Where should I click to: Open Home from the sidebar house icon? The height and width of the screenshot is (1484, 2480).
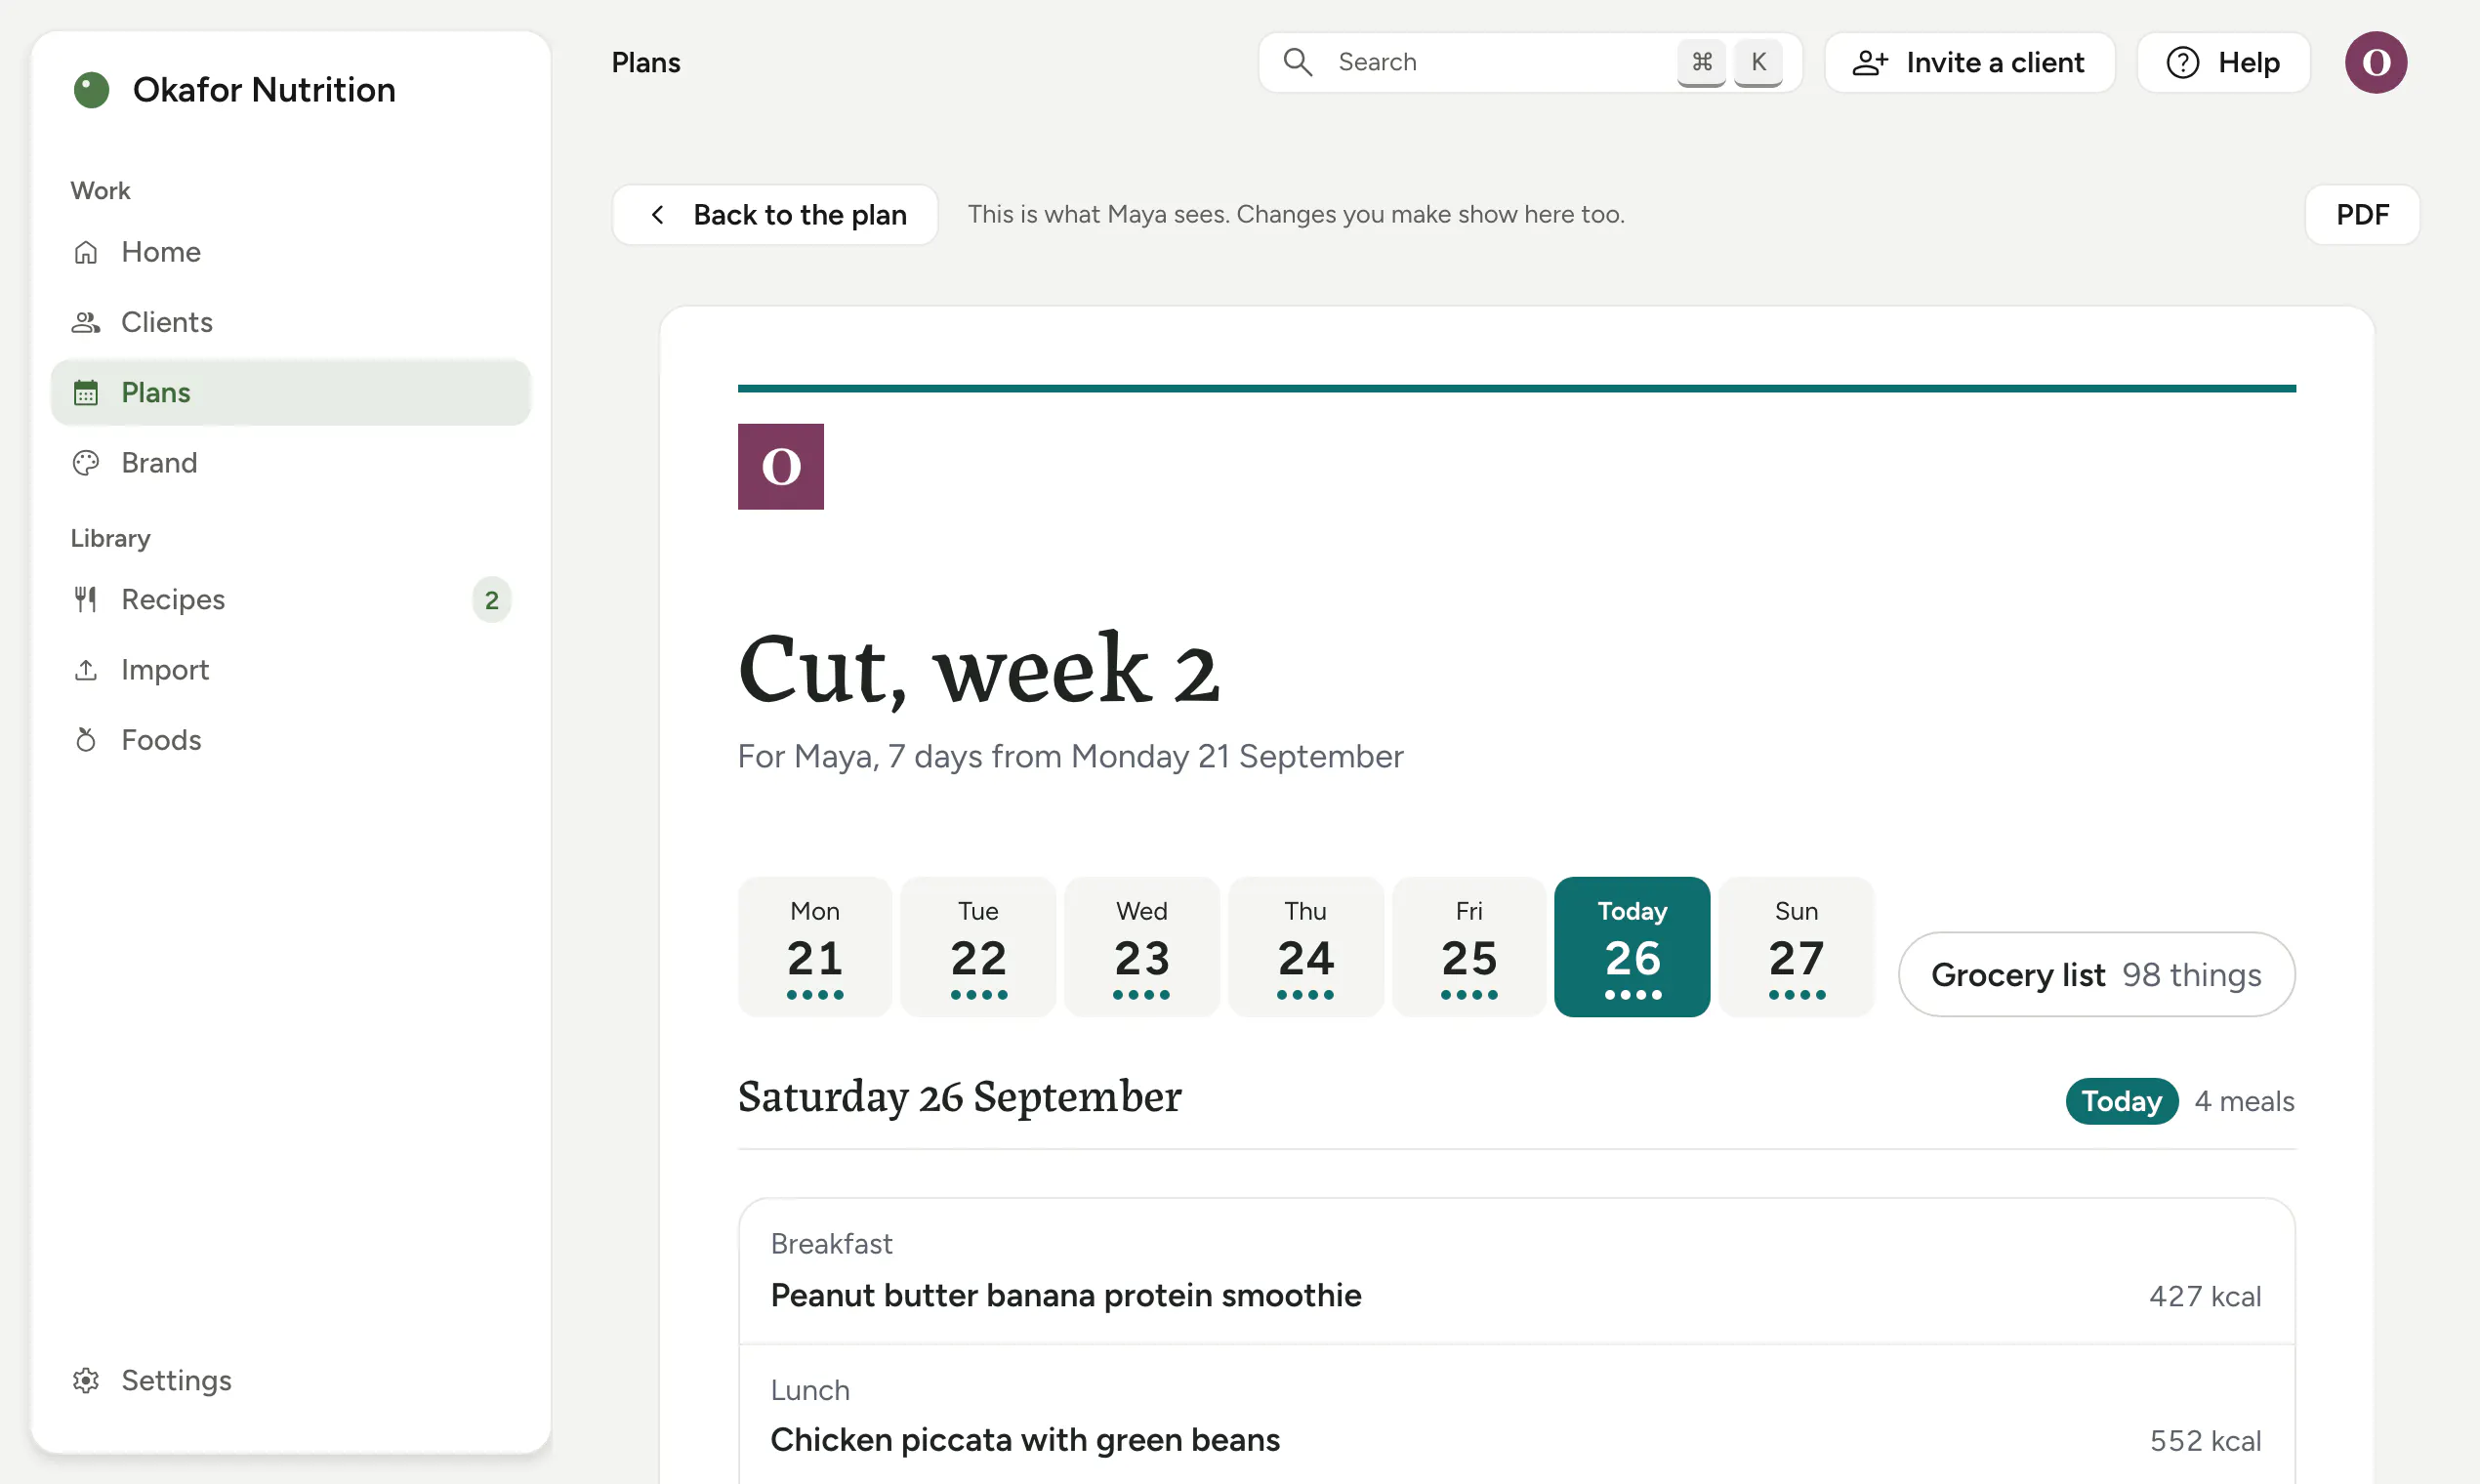point(86,252)
